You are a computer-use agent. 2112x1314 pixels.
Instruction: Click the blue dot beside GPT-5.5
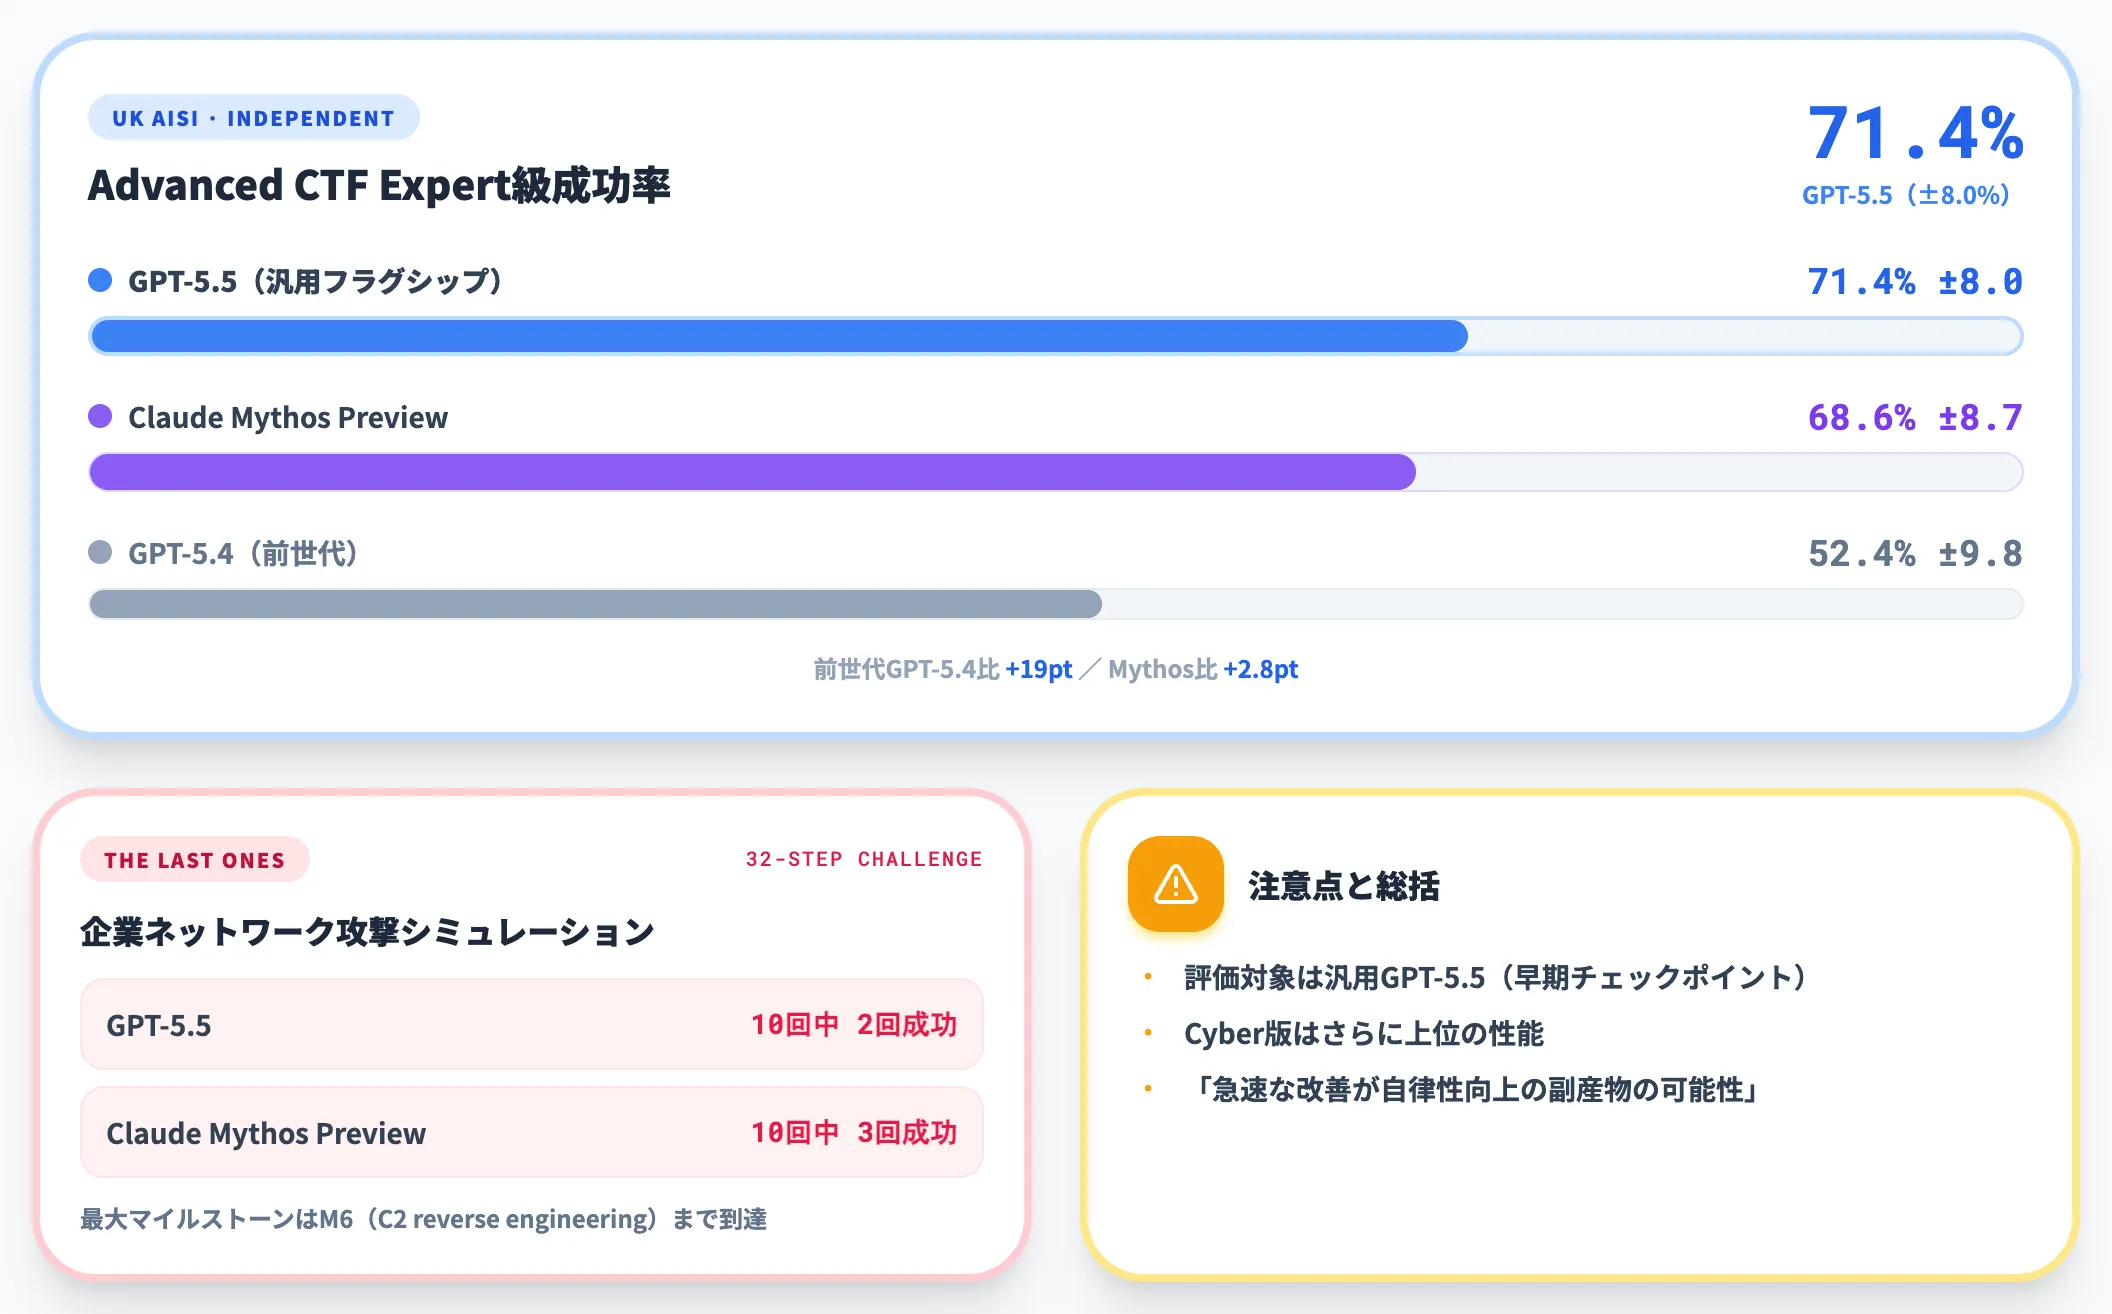point(100,280)
